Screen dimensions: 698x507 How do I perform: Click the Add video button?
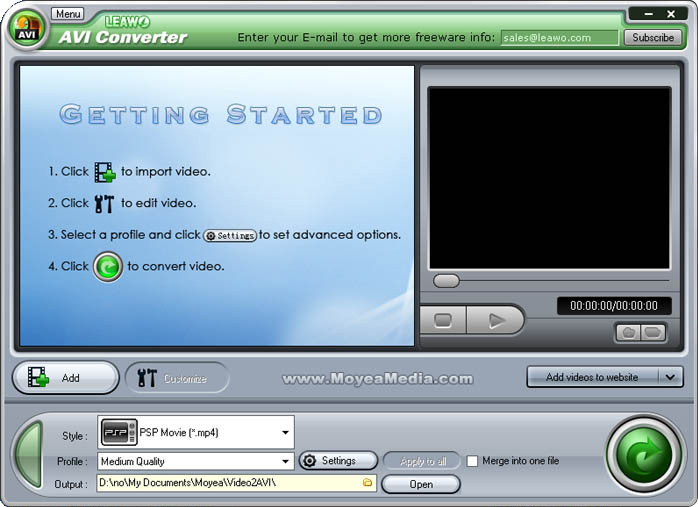pos(66,378)
